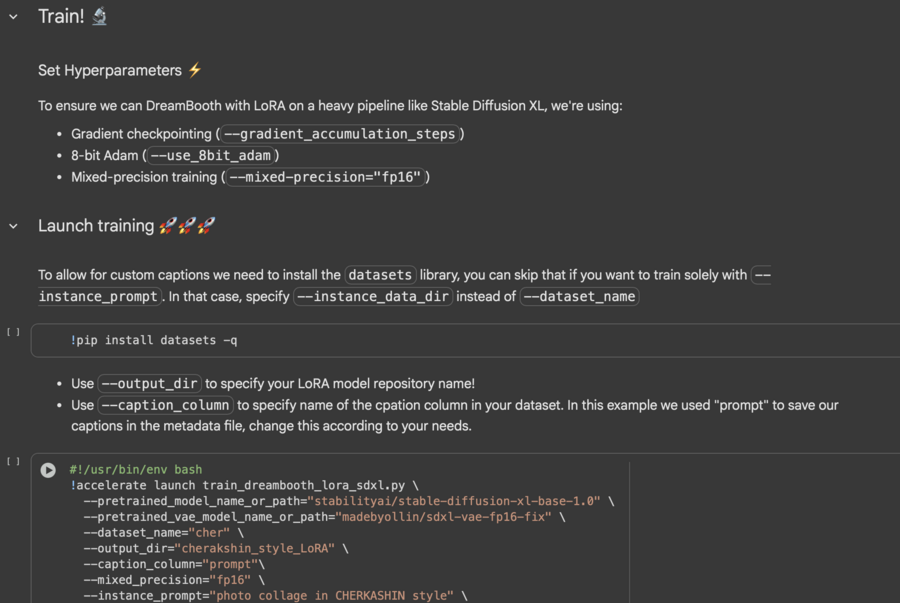900x603 pixels.
Task: Collapse the Launch training section
Action: point(14,227)
